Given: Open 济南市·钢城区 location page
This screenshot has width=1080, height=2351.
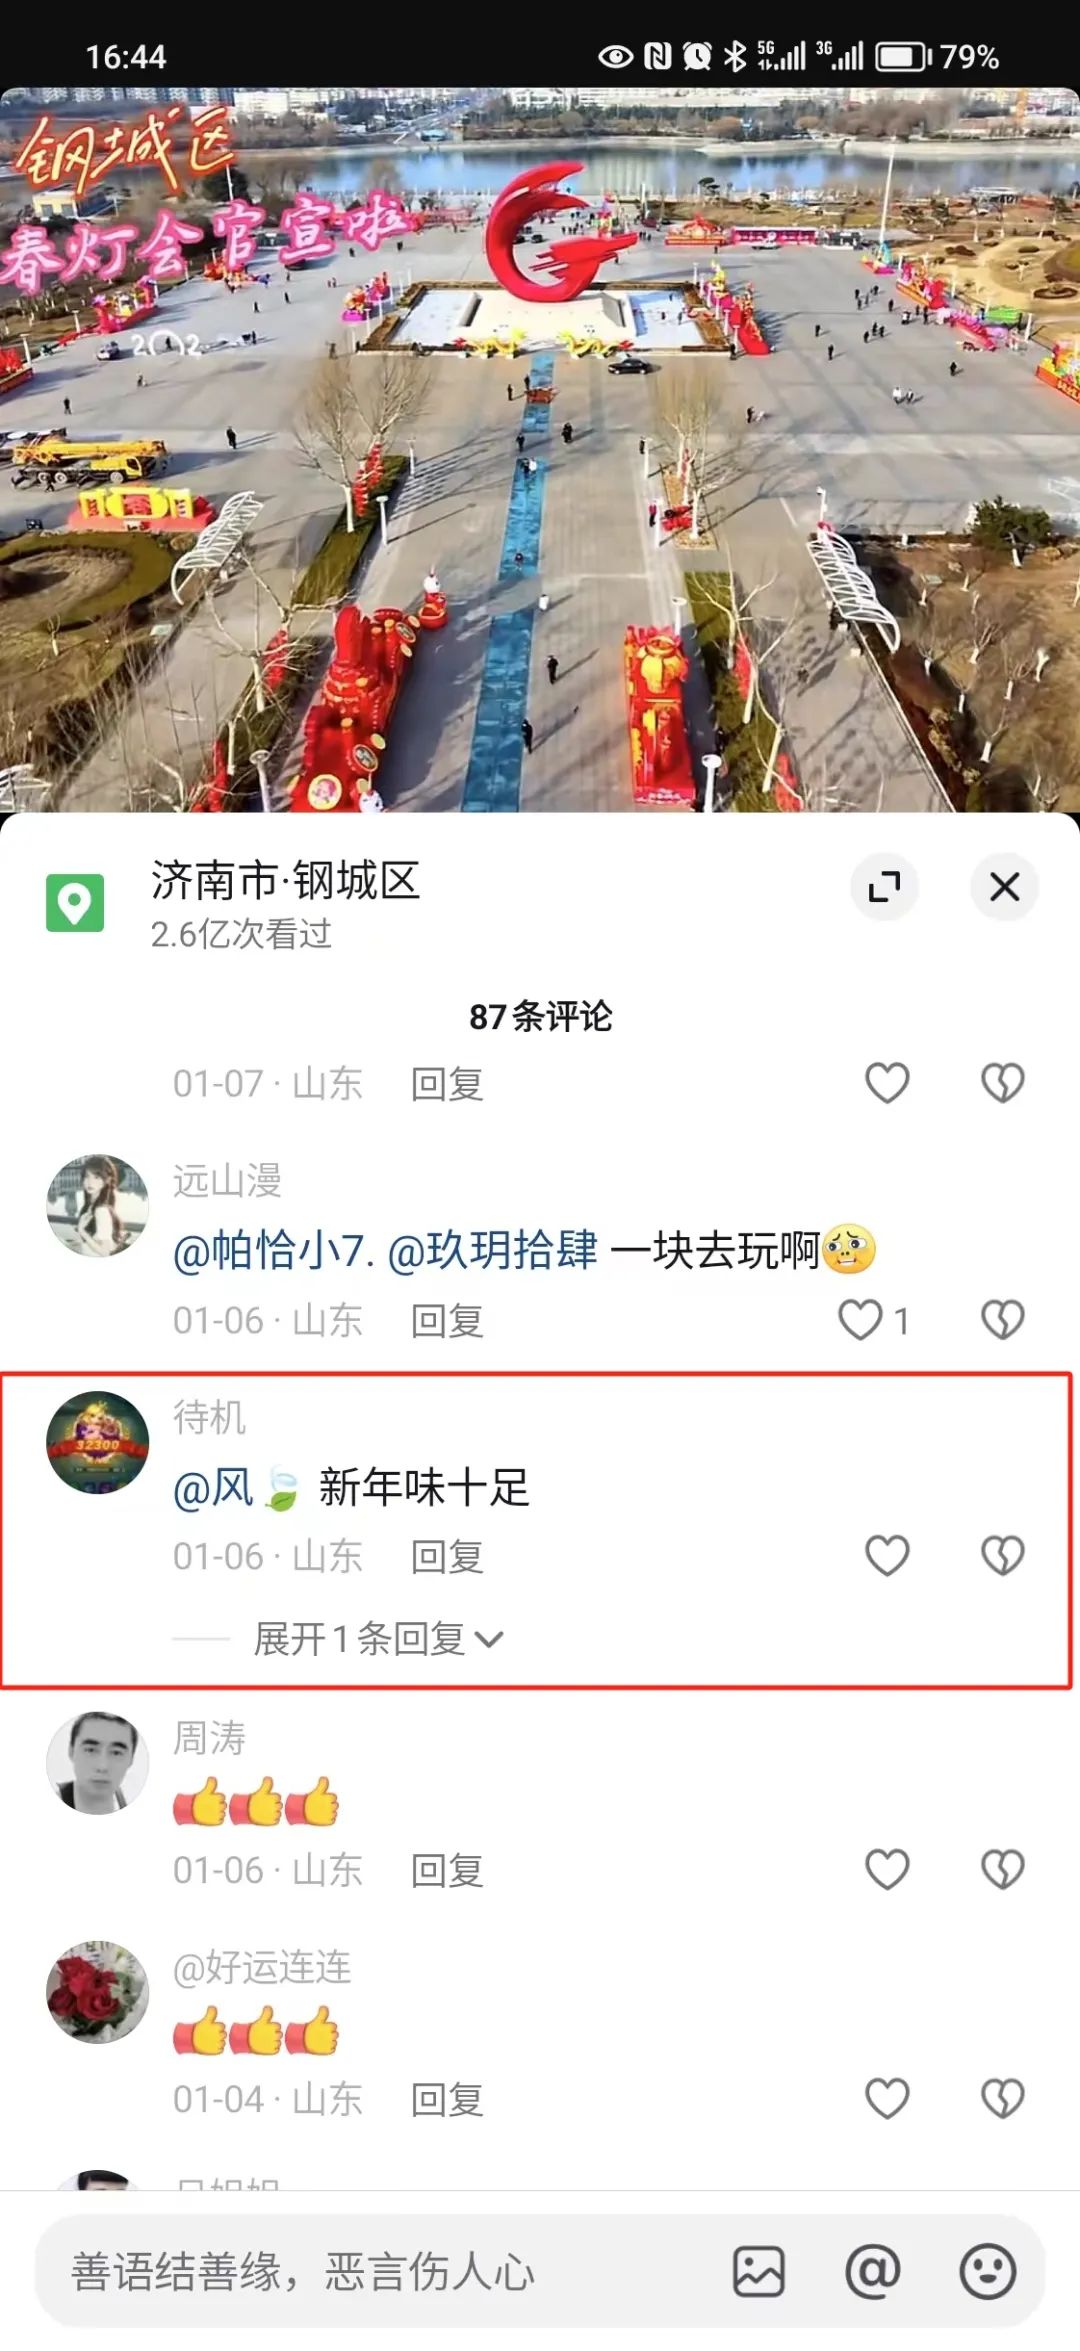Looking at the screenshot, I should pyautogui.click(x=285, y=881).
